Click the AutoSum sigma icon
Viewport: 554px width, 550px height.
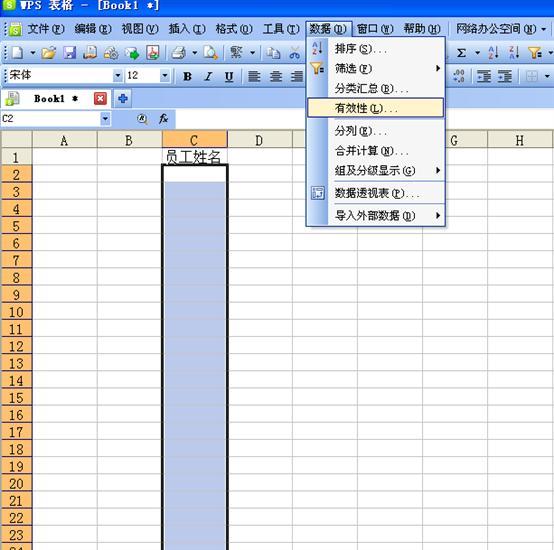tap(461, 53)
